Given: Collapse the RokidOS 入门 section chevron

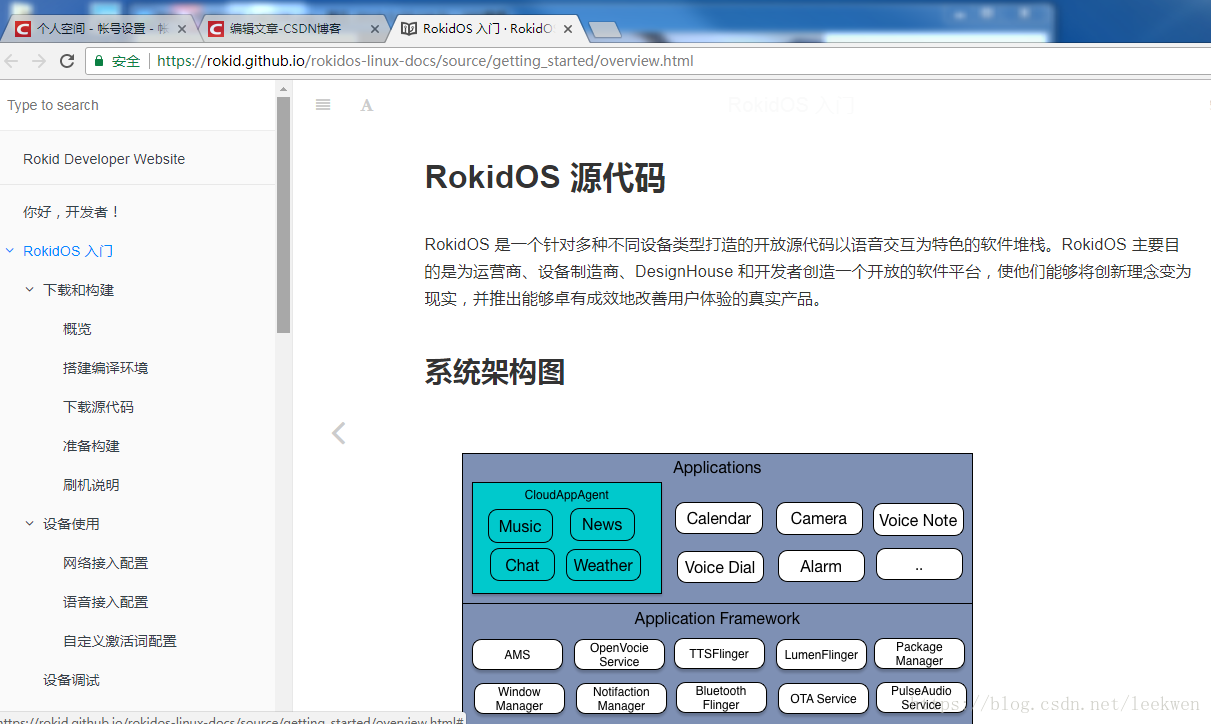Looking at the screenshot, I should (10, 251).
